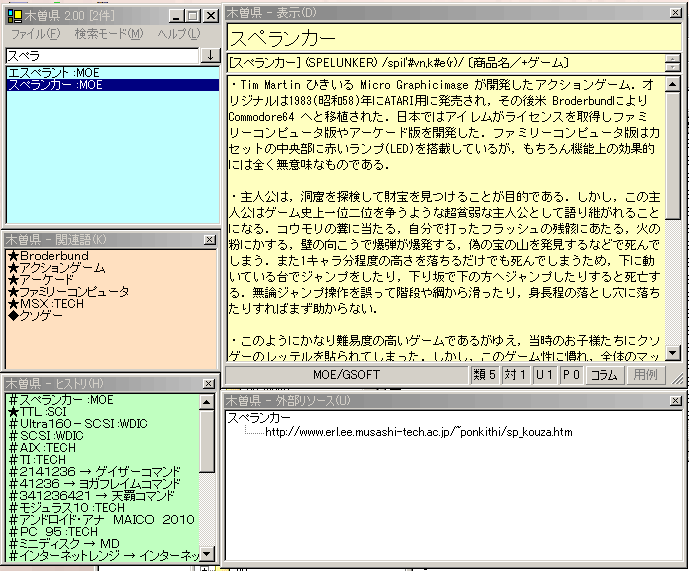Open related term ★アーケード

point(41,280)
